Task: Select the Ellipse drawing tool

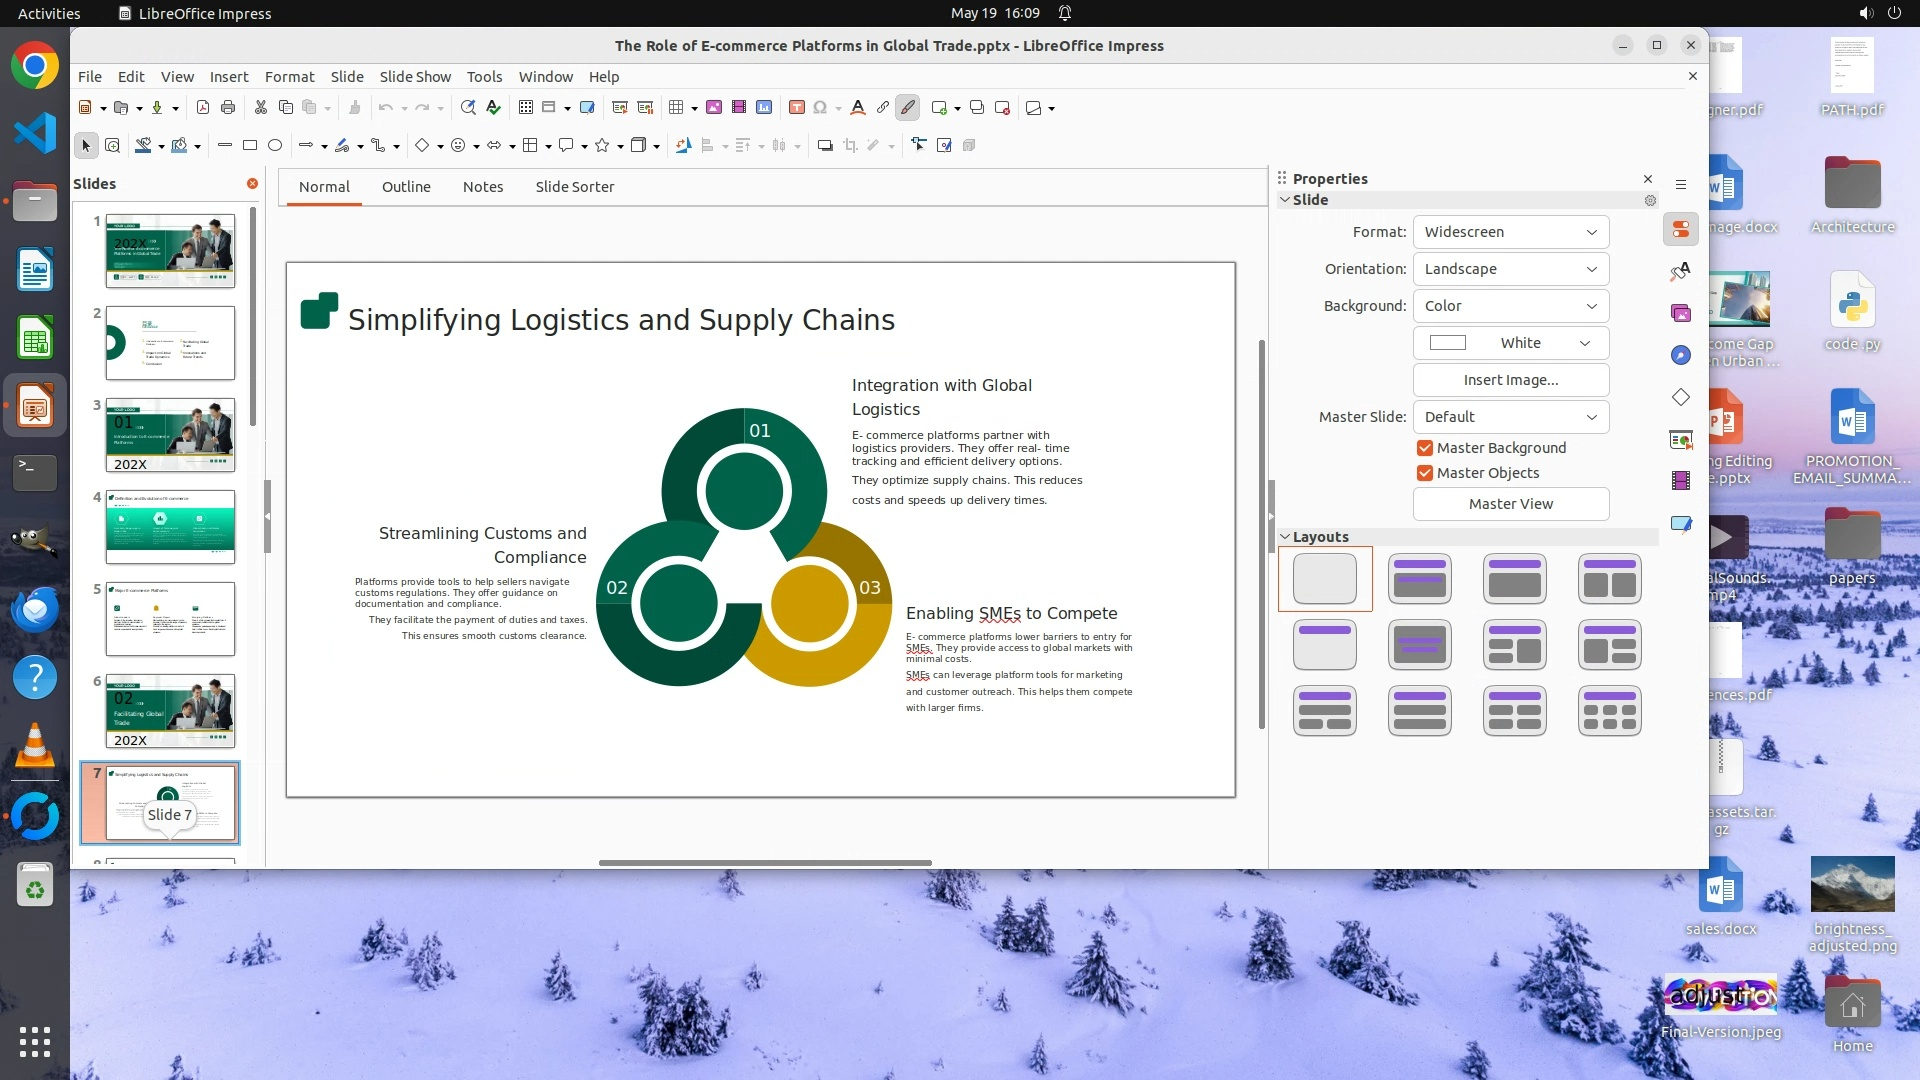Action: pos(275,146)
